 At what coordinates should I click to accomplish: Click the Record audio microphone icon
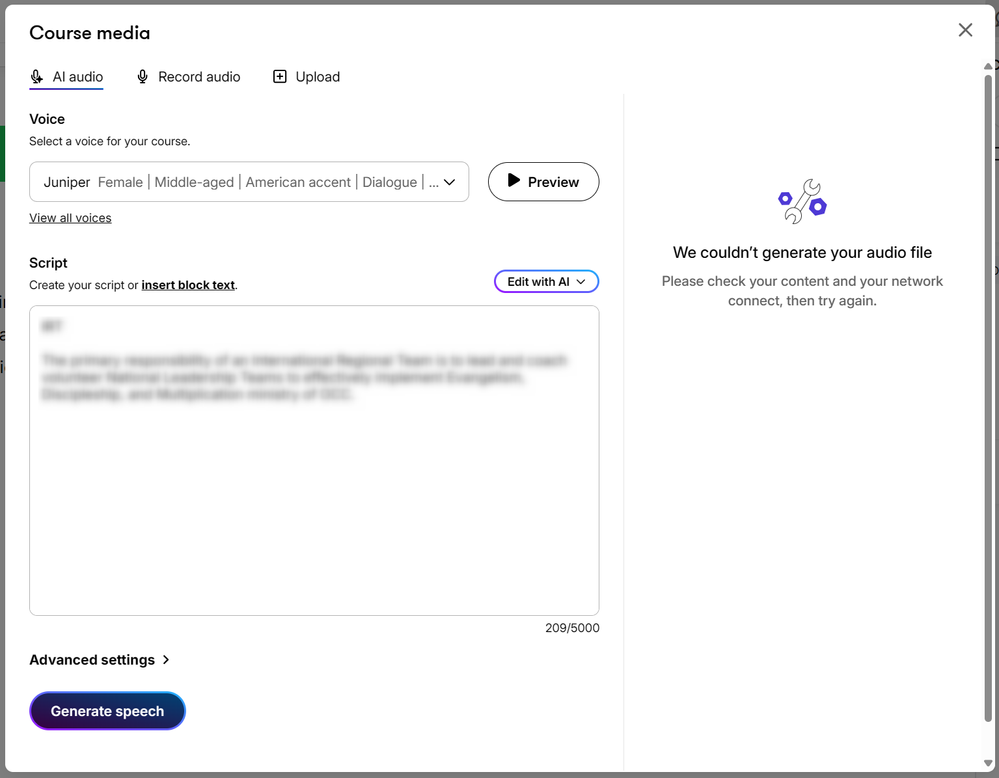[x=143, y=77]
